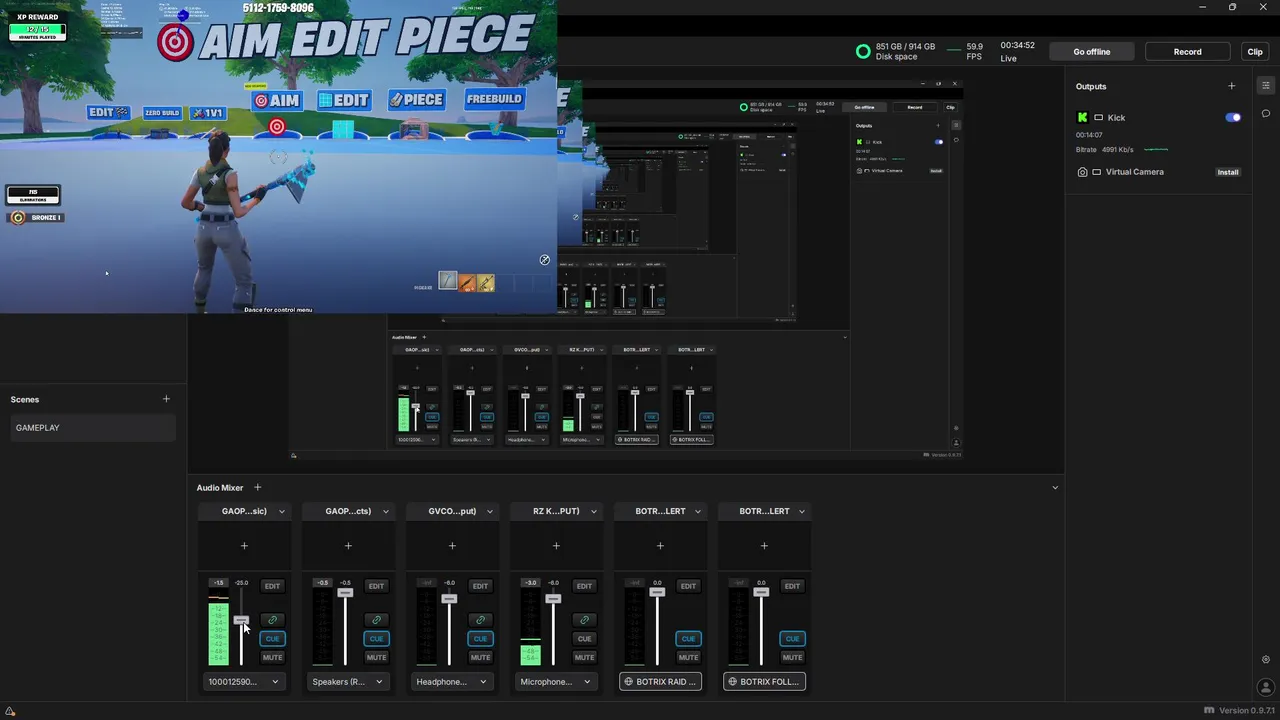Open the 100012590 device dropdown
The image size is (1280, 720).
point(244,682)
